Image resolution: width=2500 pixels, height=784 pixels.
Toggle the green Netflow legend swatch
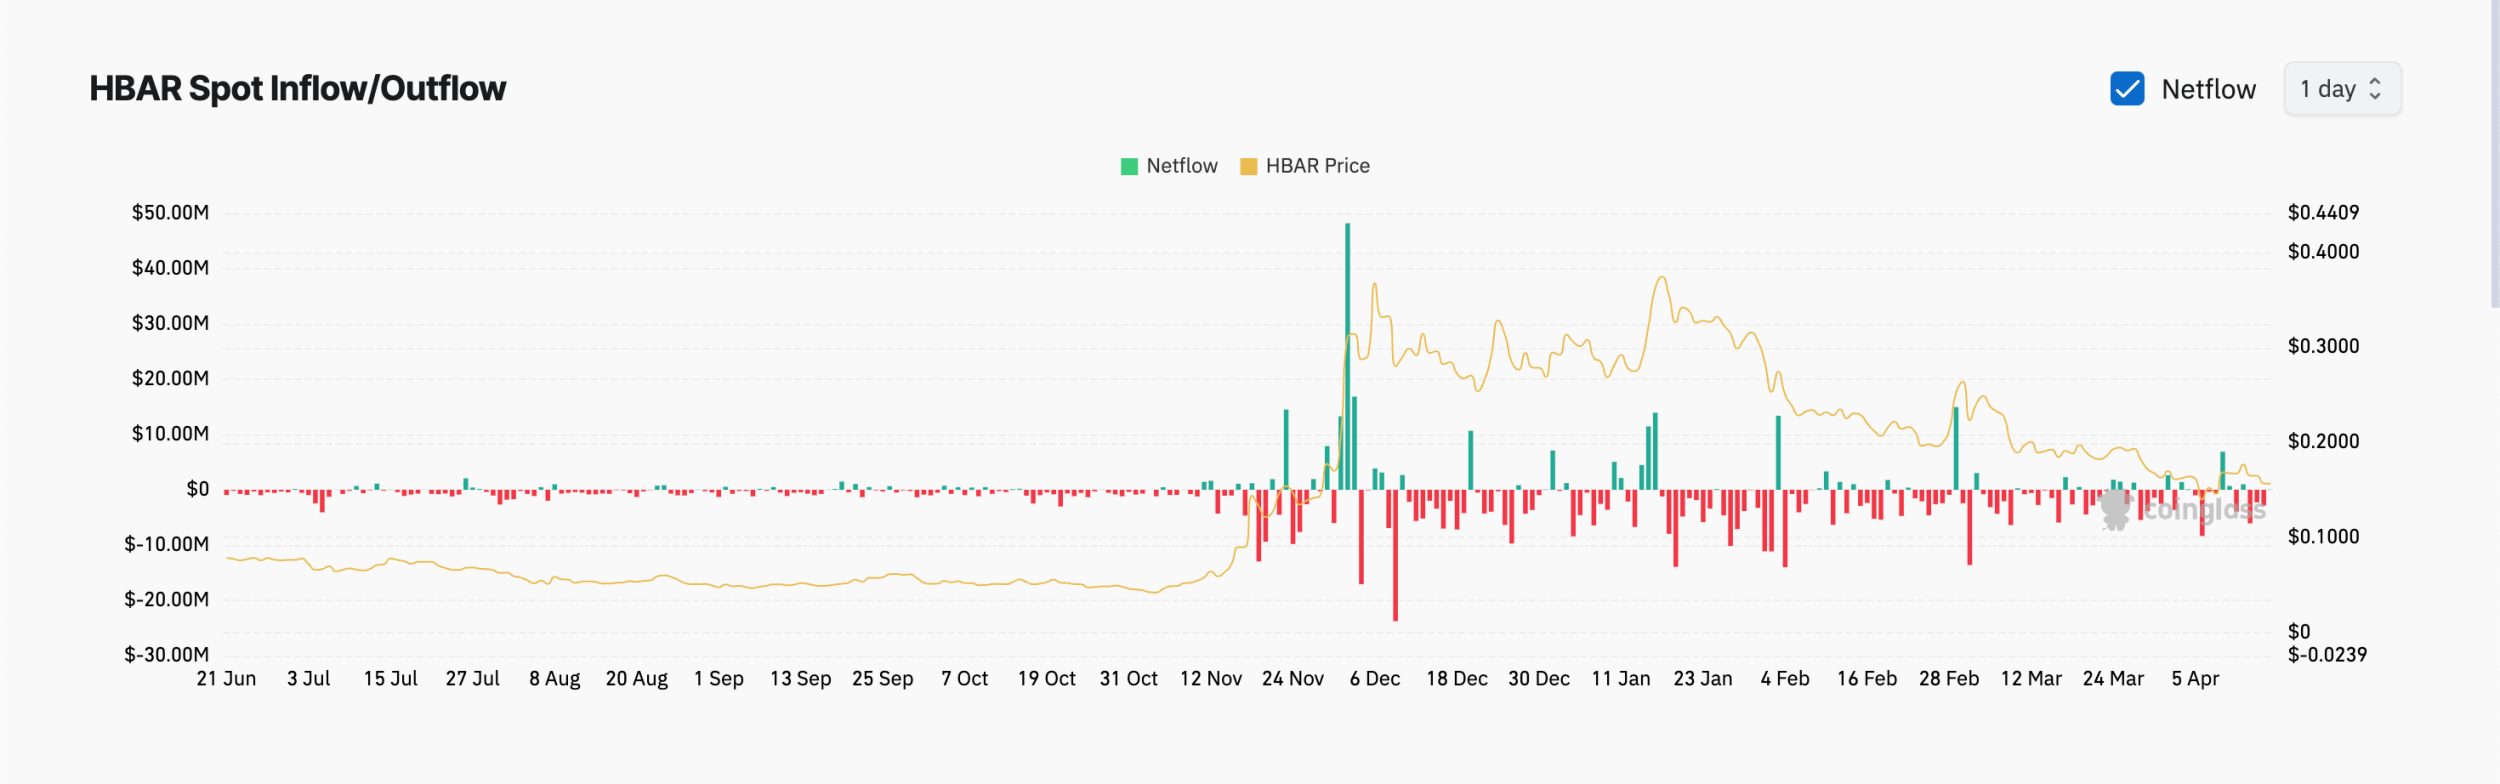(1129, 166)
